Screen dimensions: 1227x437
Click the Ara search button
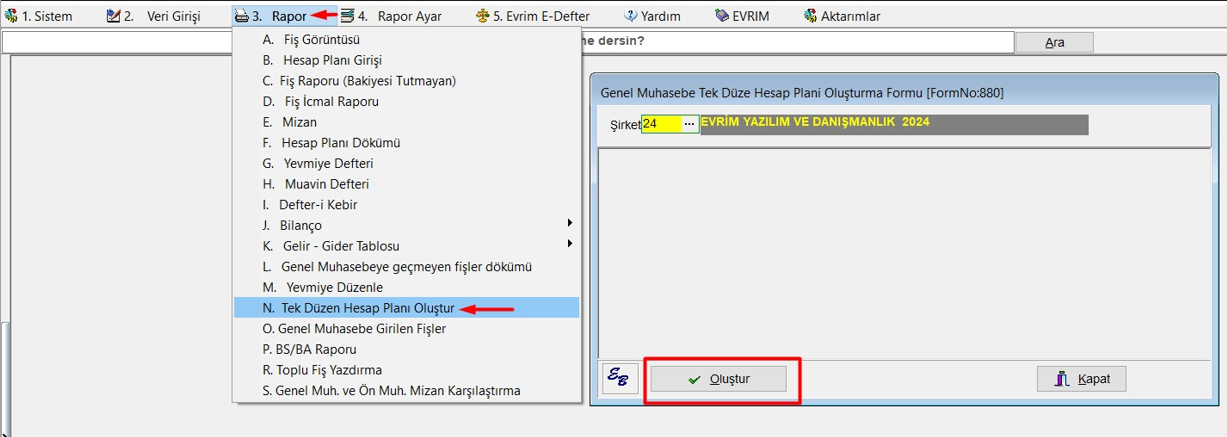click(1054, 42)
